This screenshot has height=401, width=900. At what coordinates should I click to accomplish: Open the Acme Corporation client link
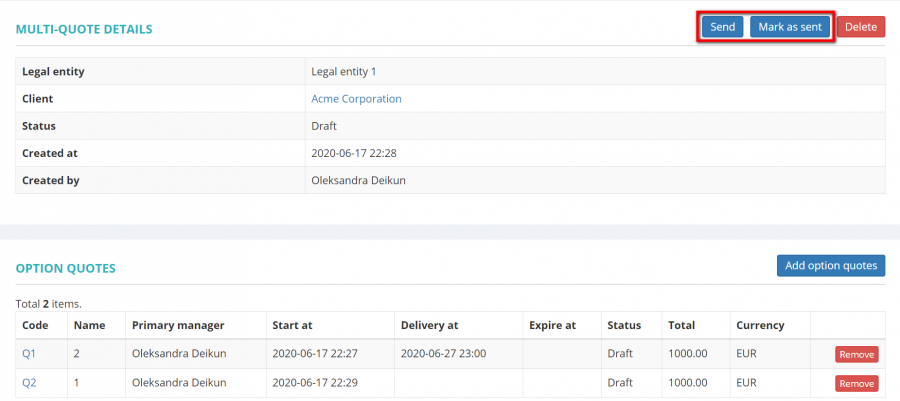click(x=356, y=99)
